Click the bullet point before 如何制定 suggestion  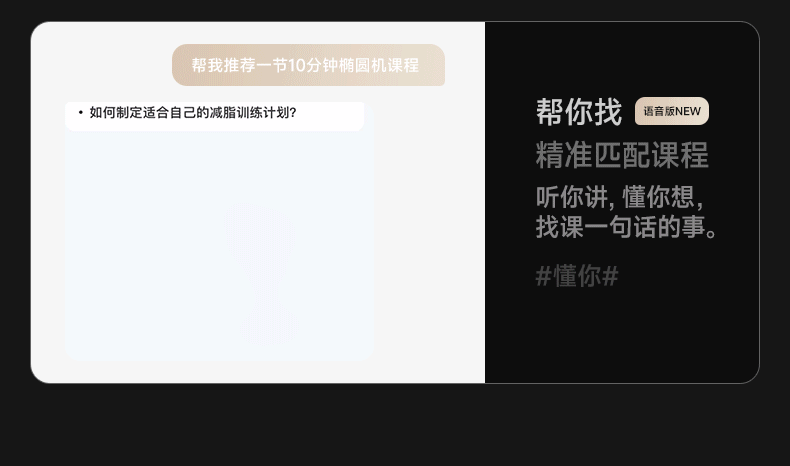[81, 112]
